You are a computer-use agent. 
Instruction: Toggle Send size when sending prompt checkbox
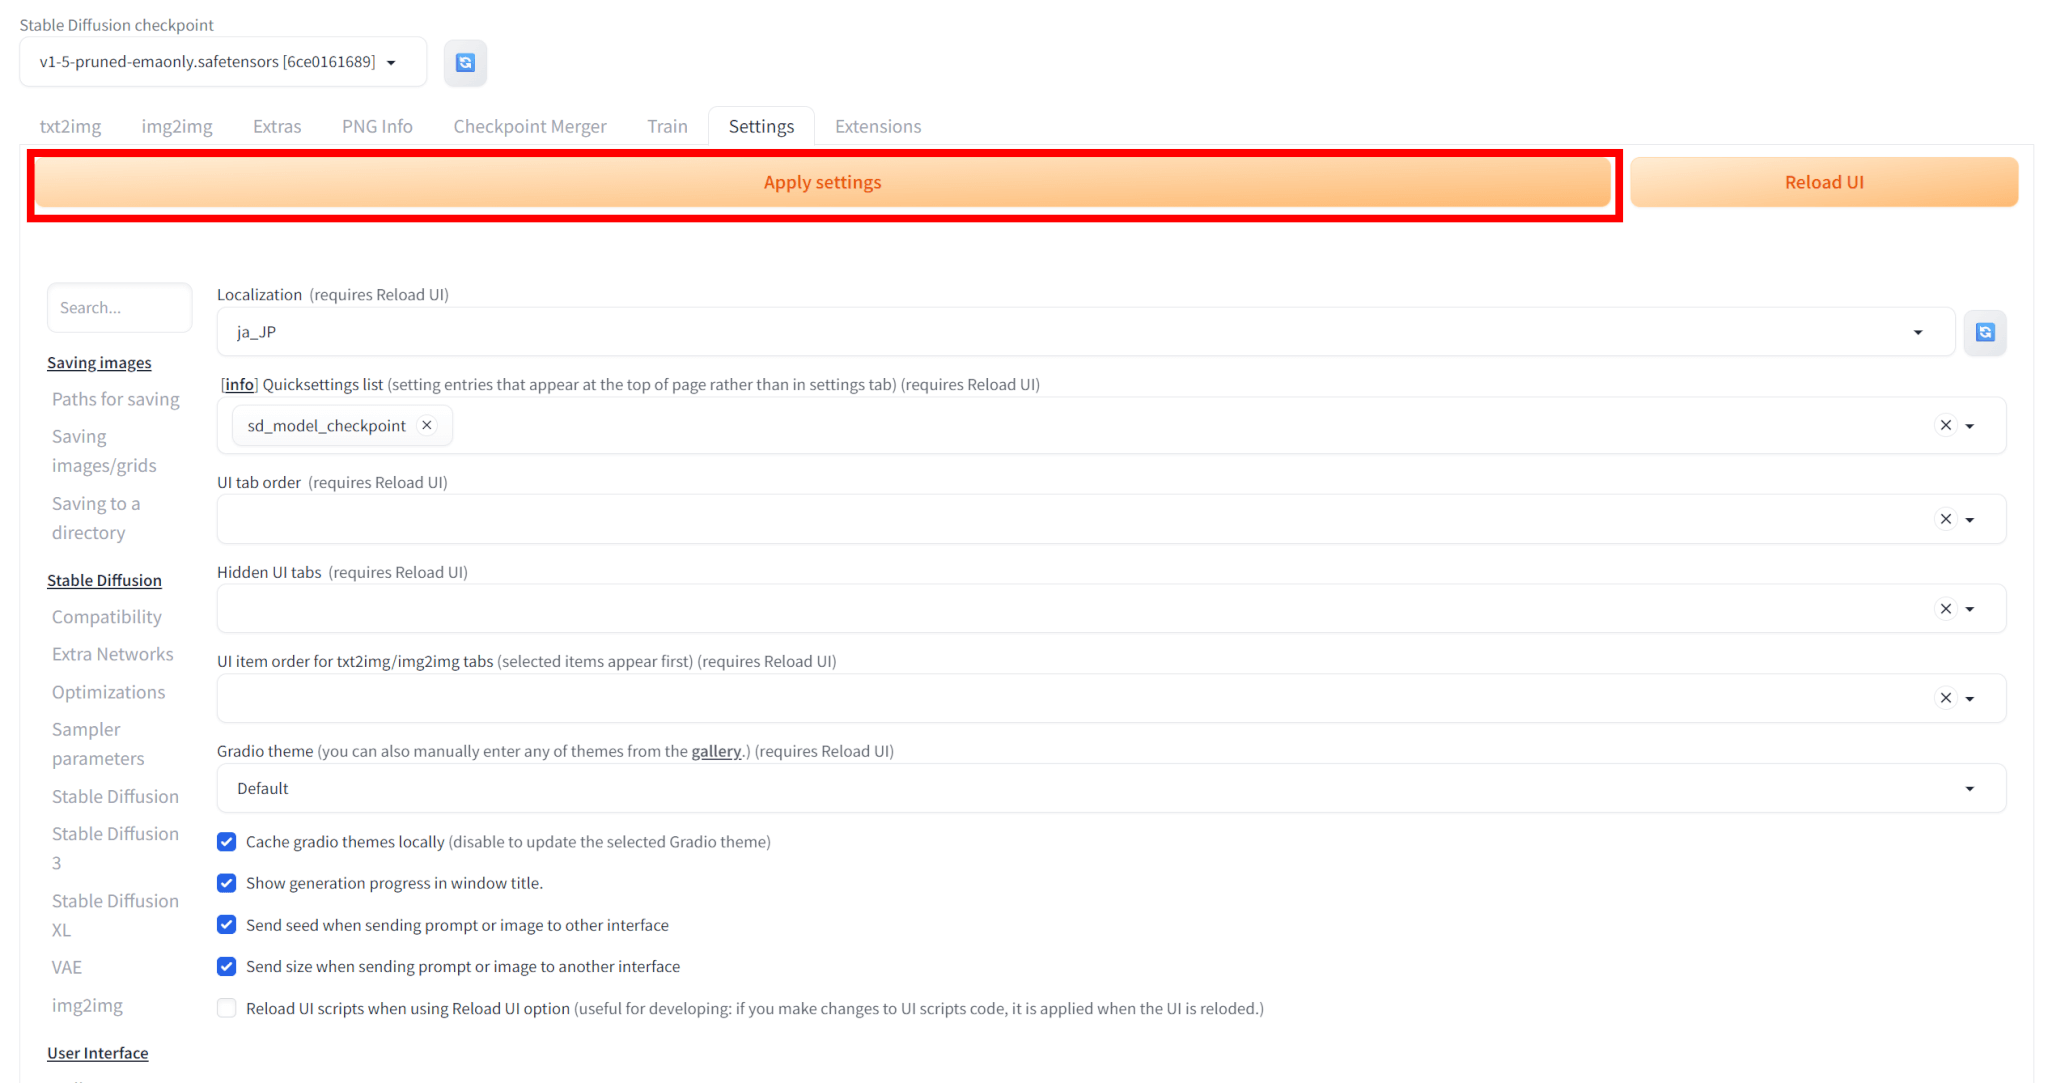click(x=227, y=966)
